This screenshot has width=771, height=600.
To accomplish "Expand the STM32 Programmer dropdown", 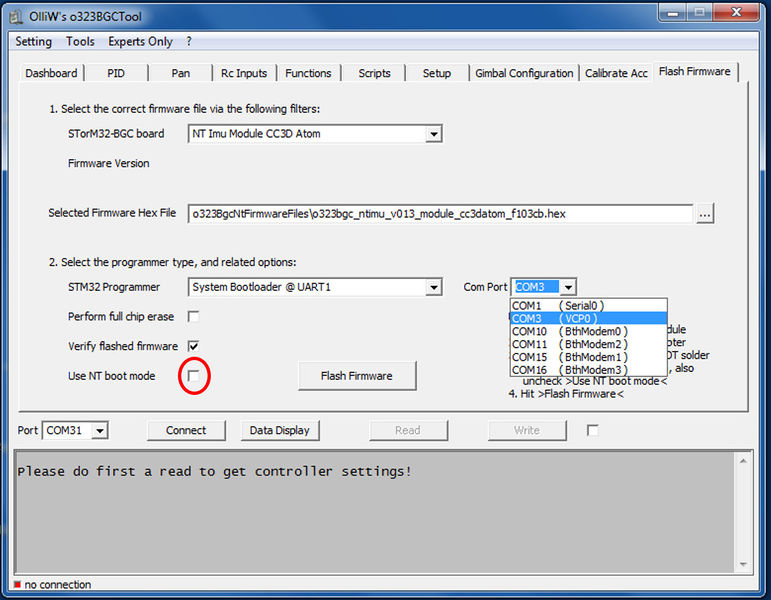I will (433, 288).
